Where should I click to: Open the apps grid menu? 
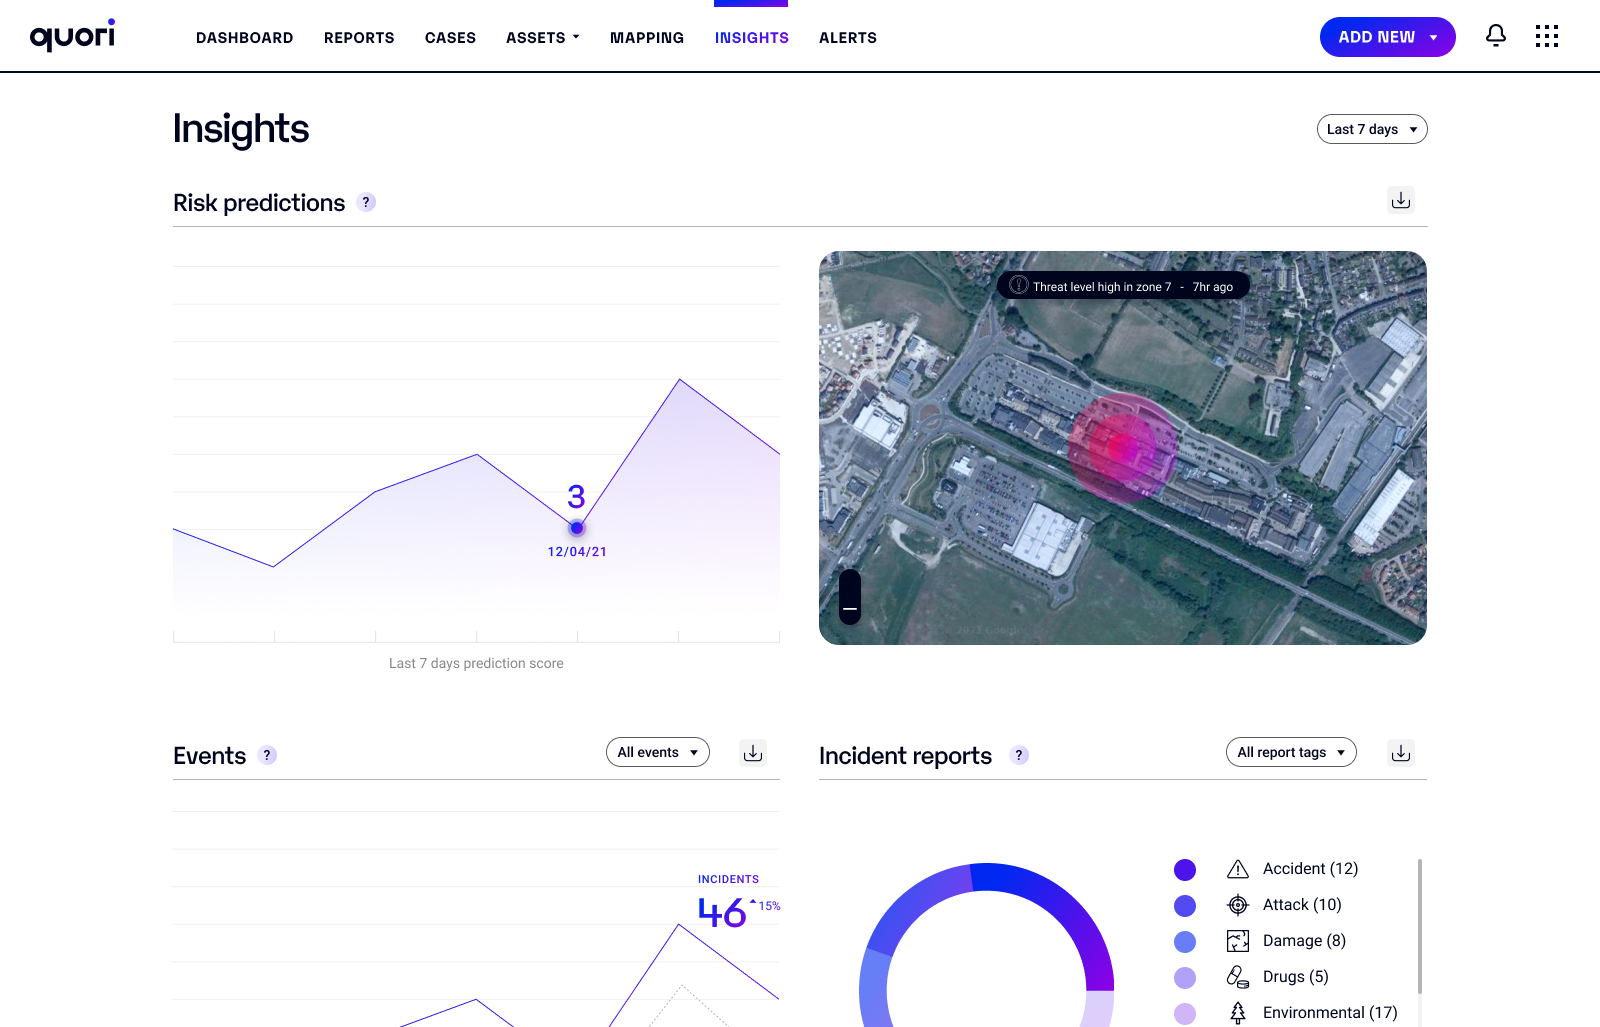click(1547, 36)
